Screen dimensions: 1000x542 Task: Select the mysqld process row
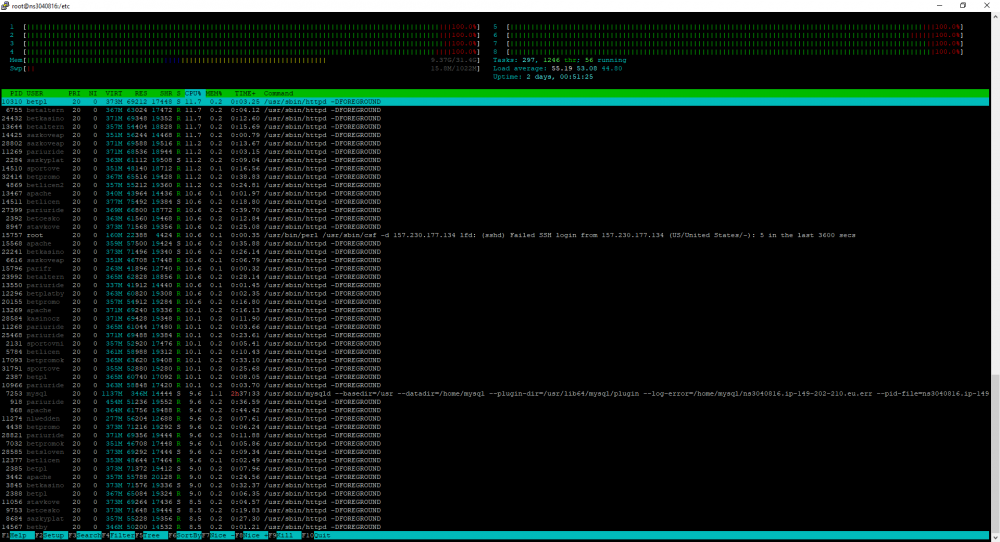click(x=495, y=393)
